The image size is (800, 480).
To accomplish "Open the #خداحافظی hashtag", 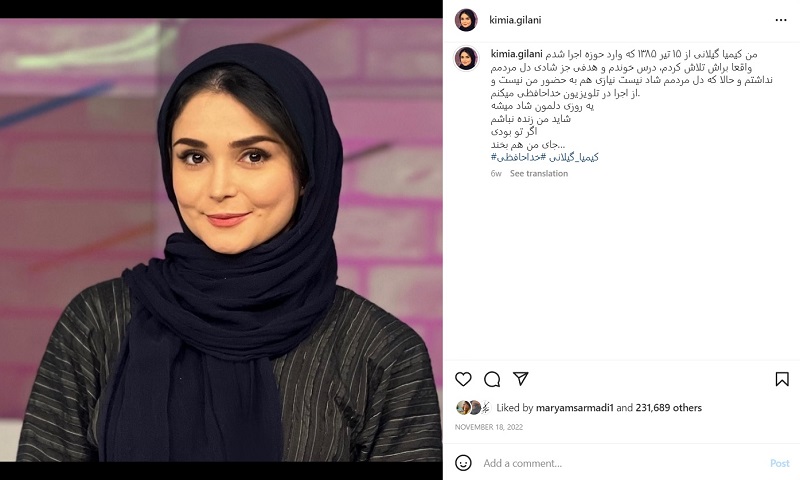I will 518,158.
